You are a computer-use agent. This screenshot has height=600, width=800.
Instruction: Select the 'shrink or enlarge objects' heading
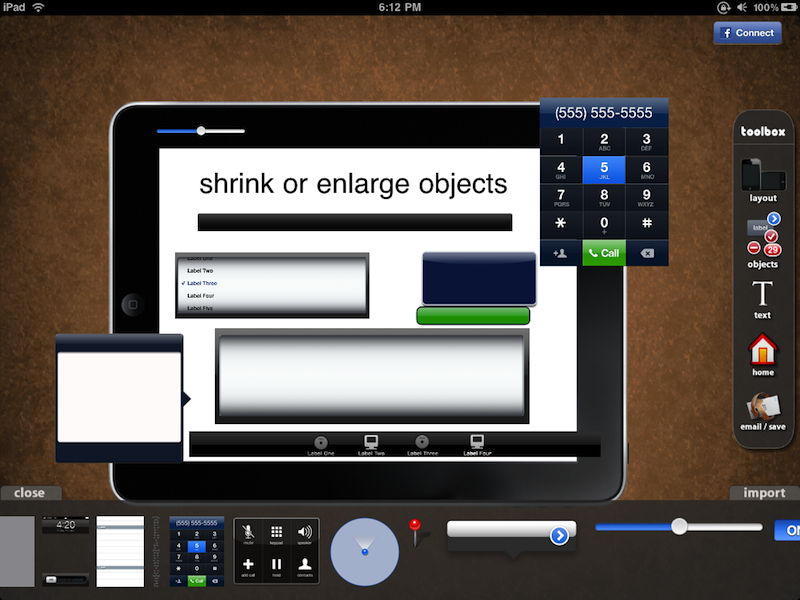click(353, 184)
